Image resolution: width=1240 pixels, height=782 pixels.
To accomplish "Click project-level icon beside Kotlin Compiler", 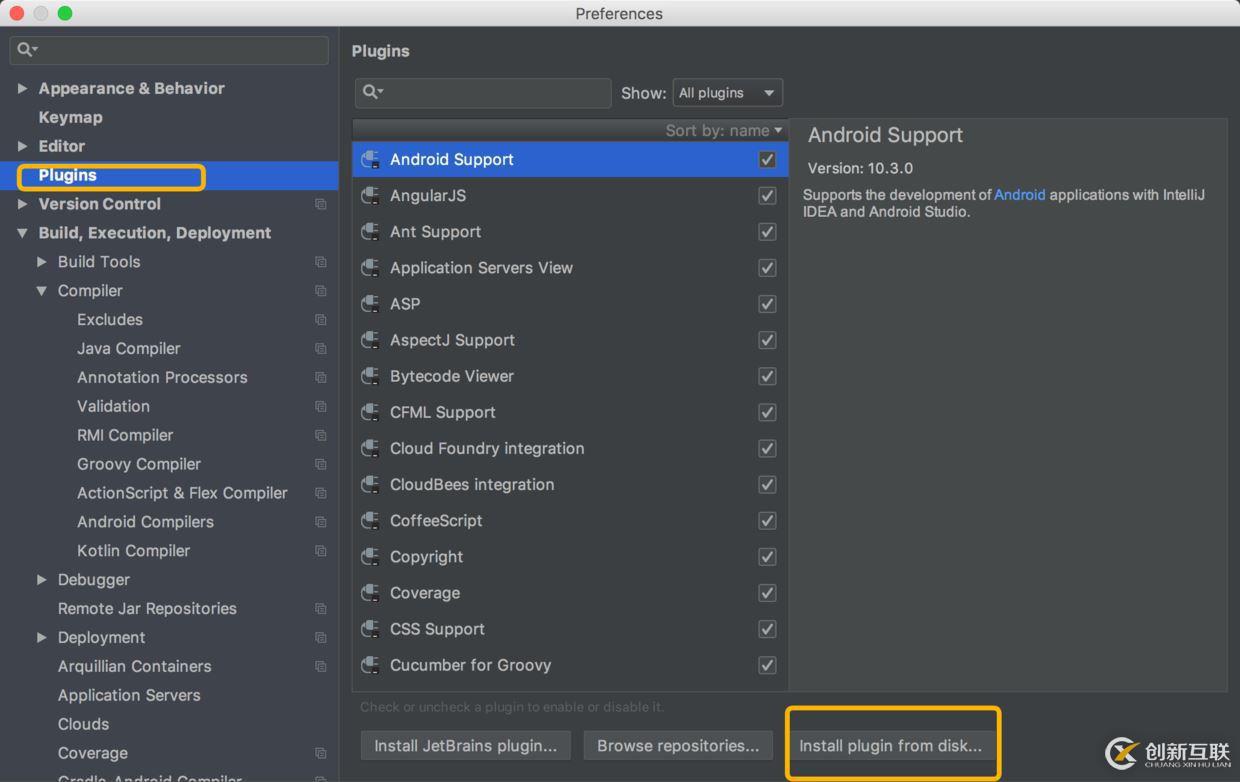I will tap(320, 551).
